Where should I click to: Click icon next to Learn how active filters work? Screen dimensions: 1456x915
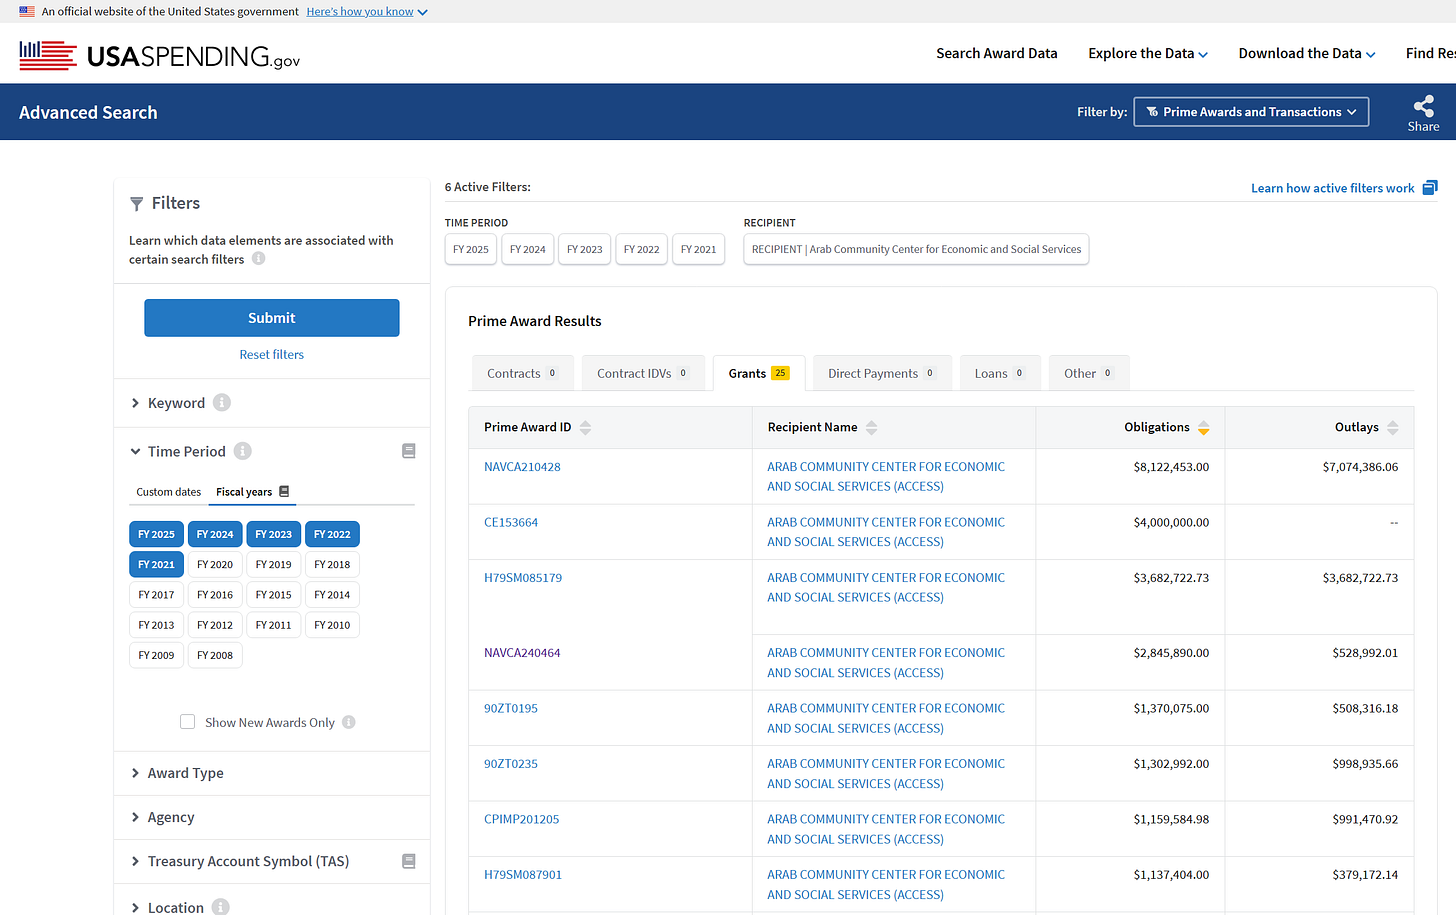tap(1430, 187)
